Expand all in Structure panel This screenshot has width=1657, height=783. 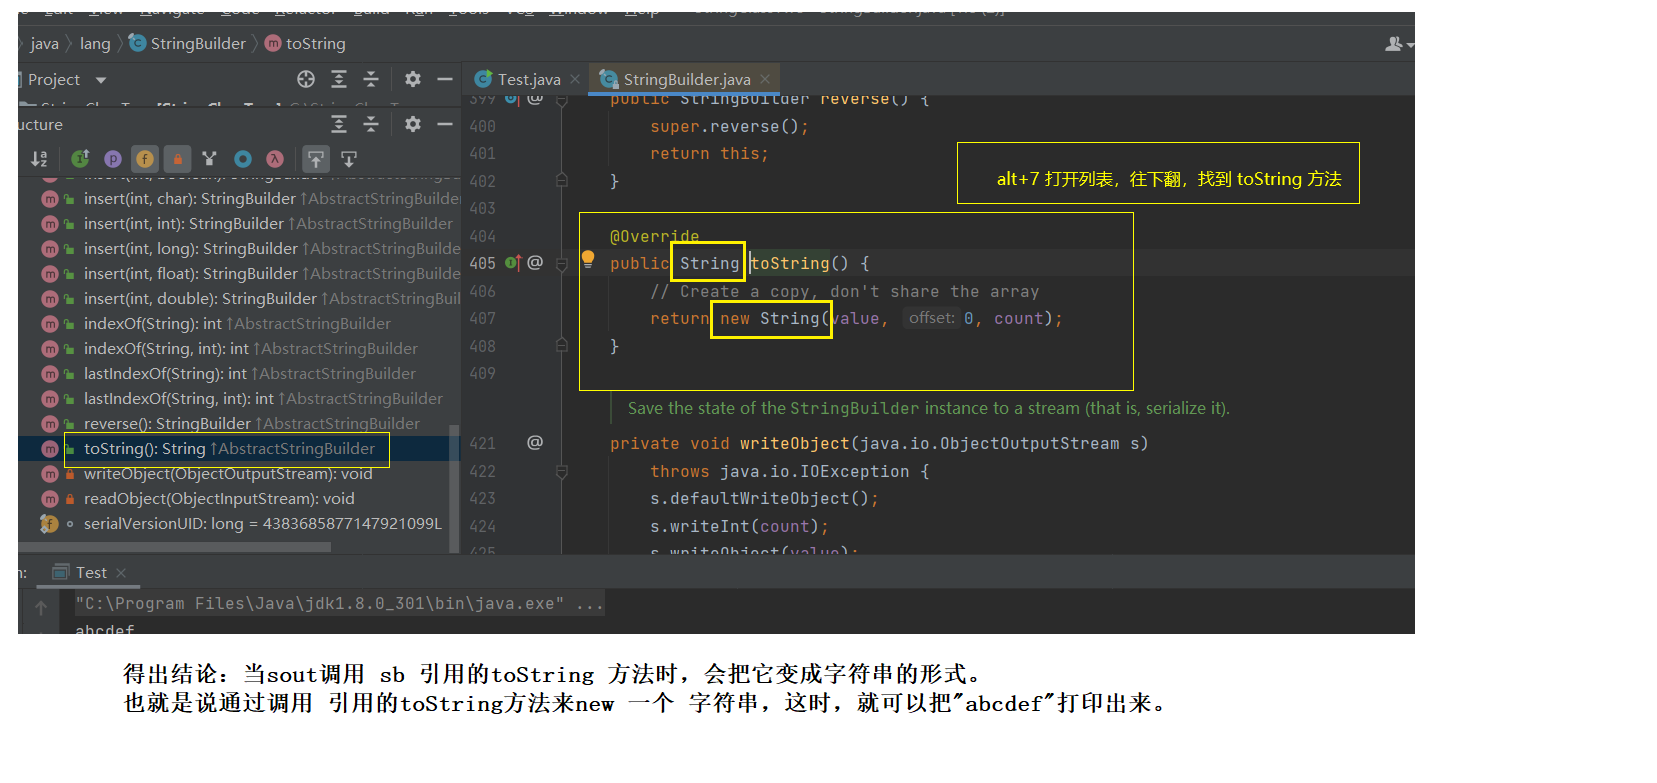pyautogui.click(x=339, y=124)
